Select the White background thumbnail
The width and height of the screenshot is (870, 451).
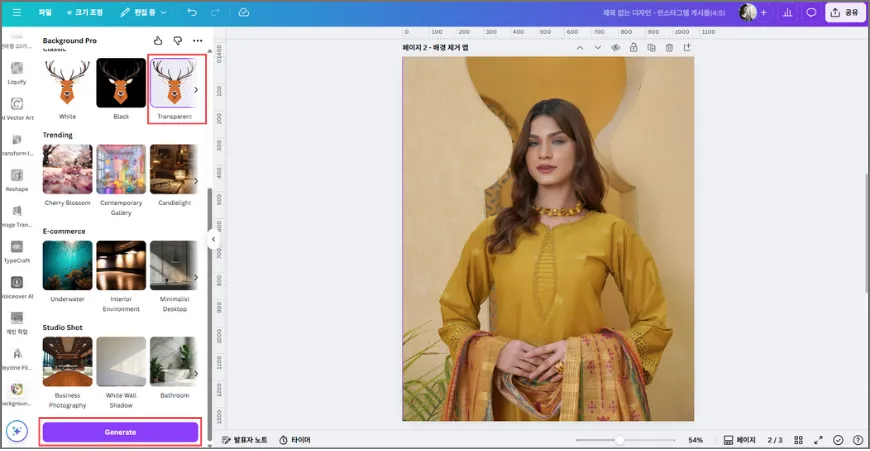[67, 83]
